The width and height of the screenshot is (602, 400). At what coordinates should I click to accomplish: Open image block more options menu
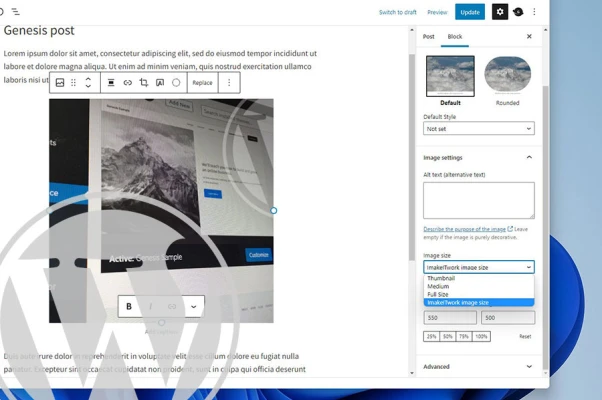coord(229,83)
